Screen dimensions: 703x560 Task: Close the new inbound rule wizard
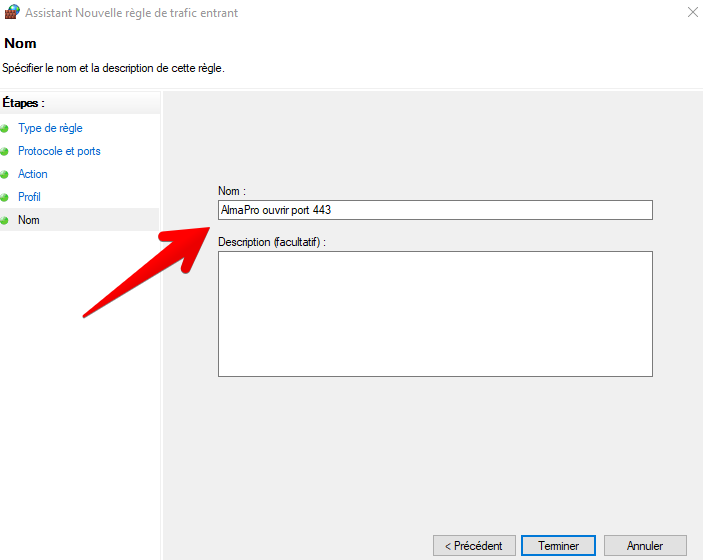[693, 12]
